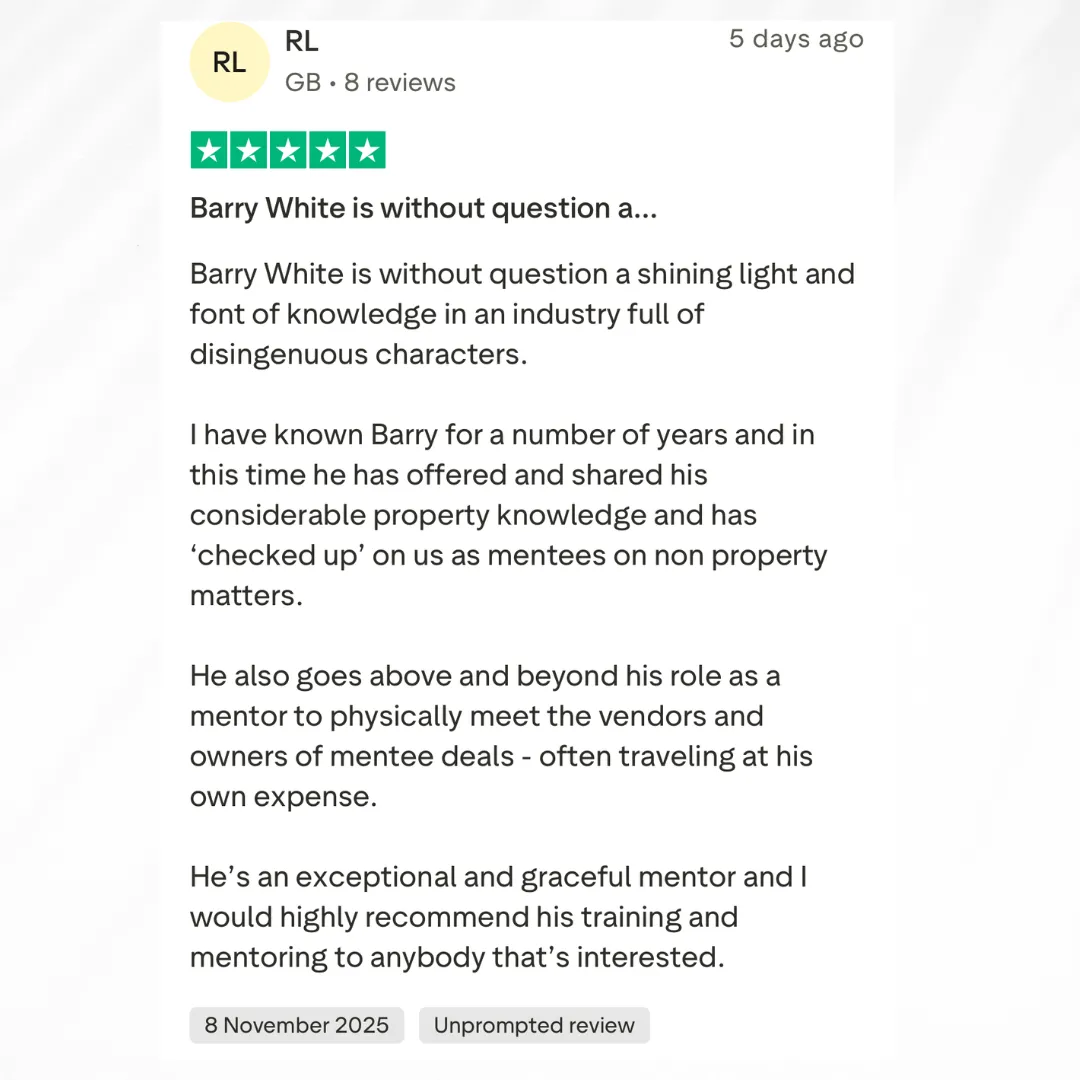
Task: Click the 'shining light' opening paragraph
Action: [x=520, y=313]
